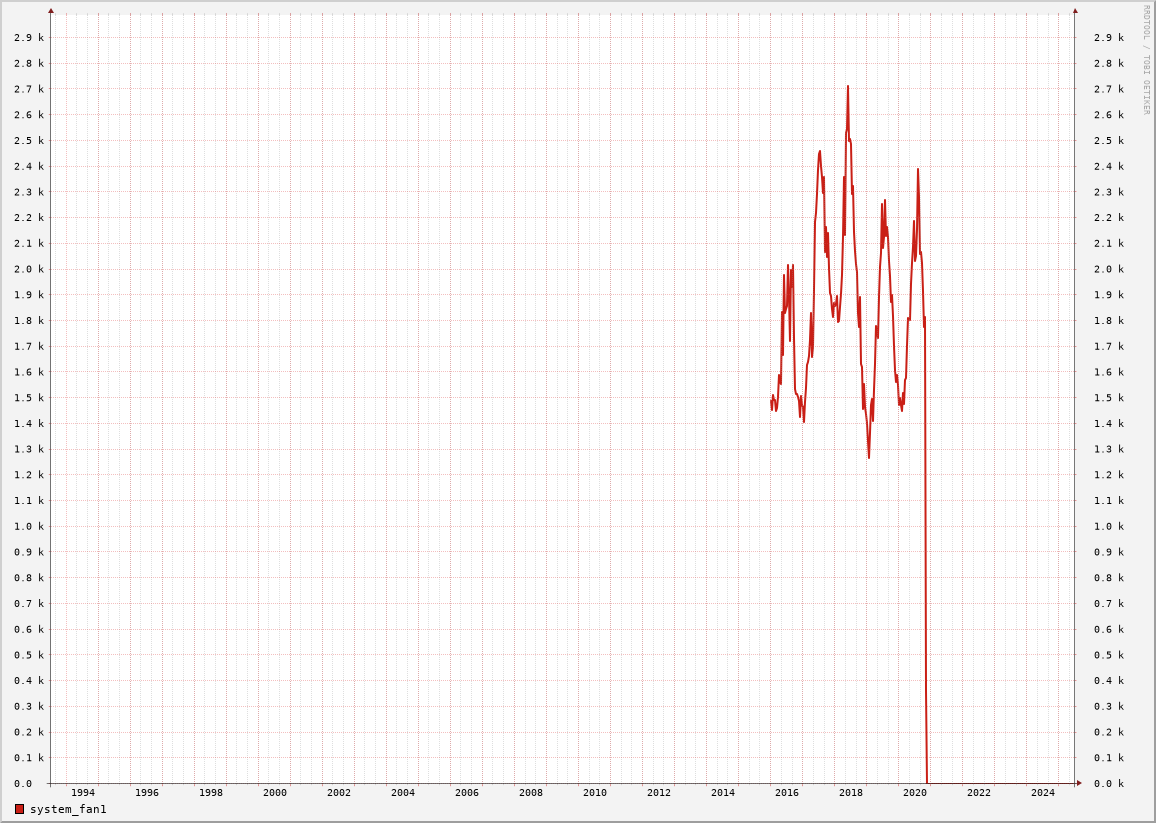Click the 1.5 k label on left axis
1156x823 pixels.
[29, 398]
